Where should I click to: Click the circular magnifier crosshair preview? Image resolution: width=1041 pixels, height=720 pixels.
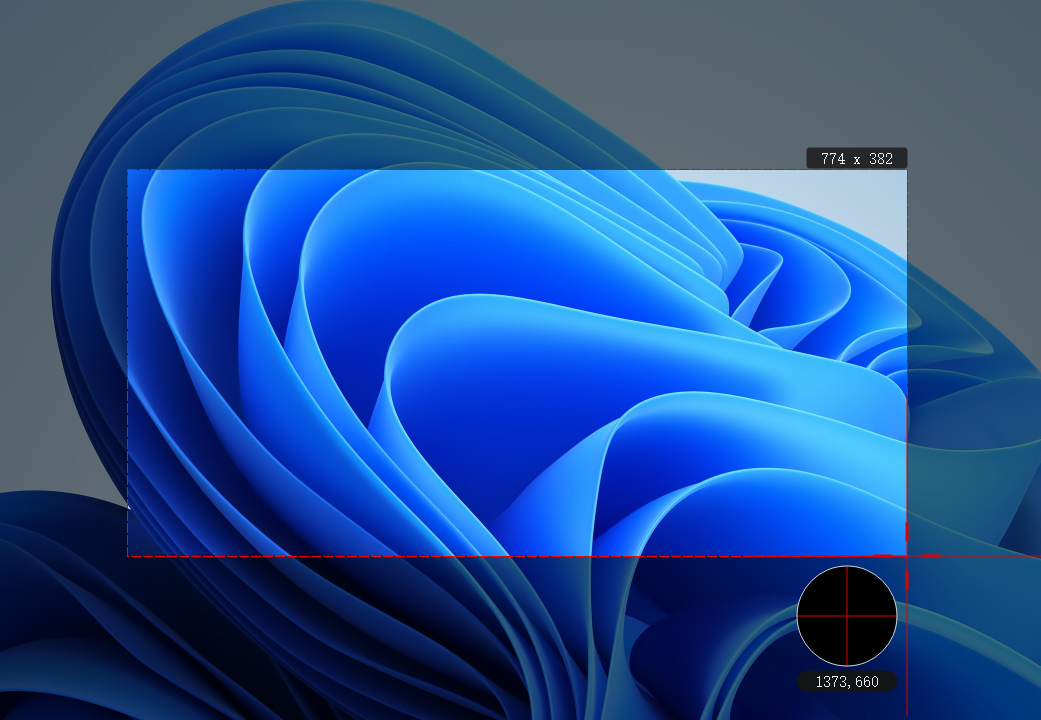pyautogui.click(x=847, y=616)
